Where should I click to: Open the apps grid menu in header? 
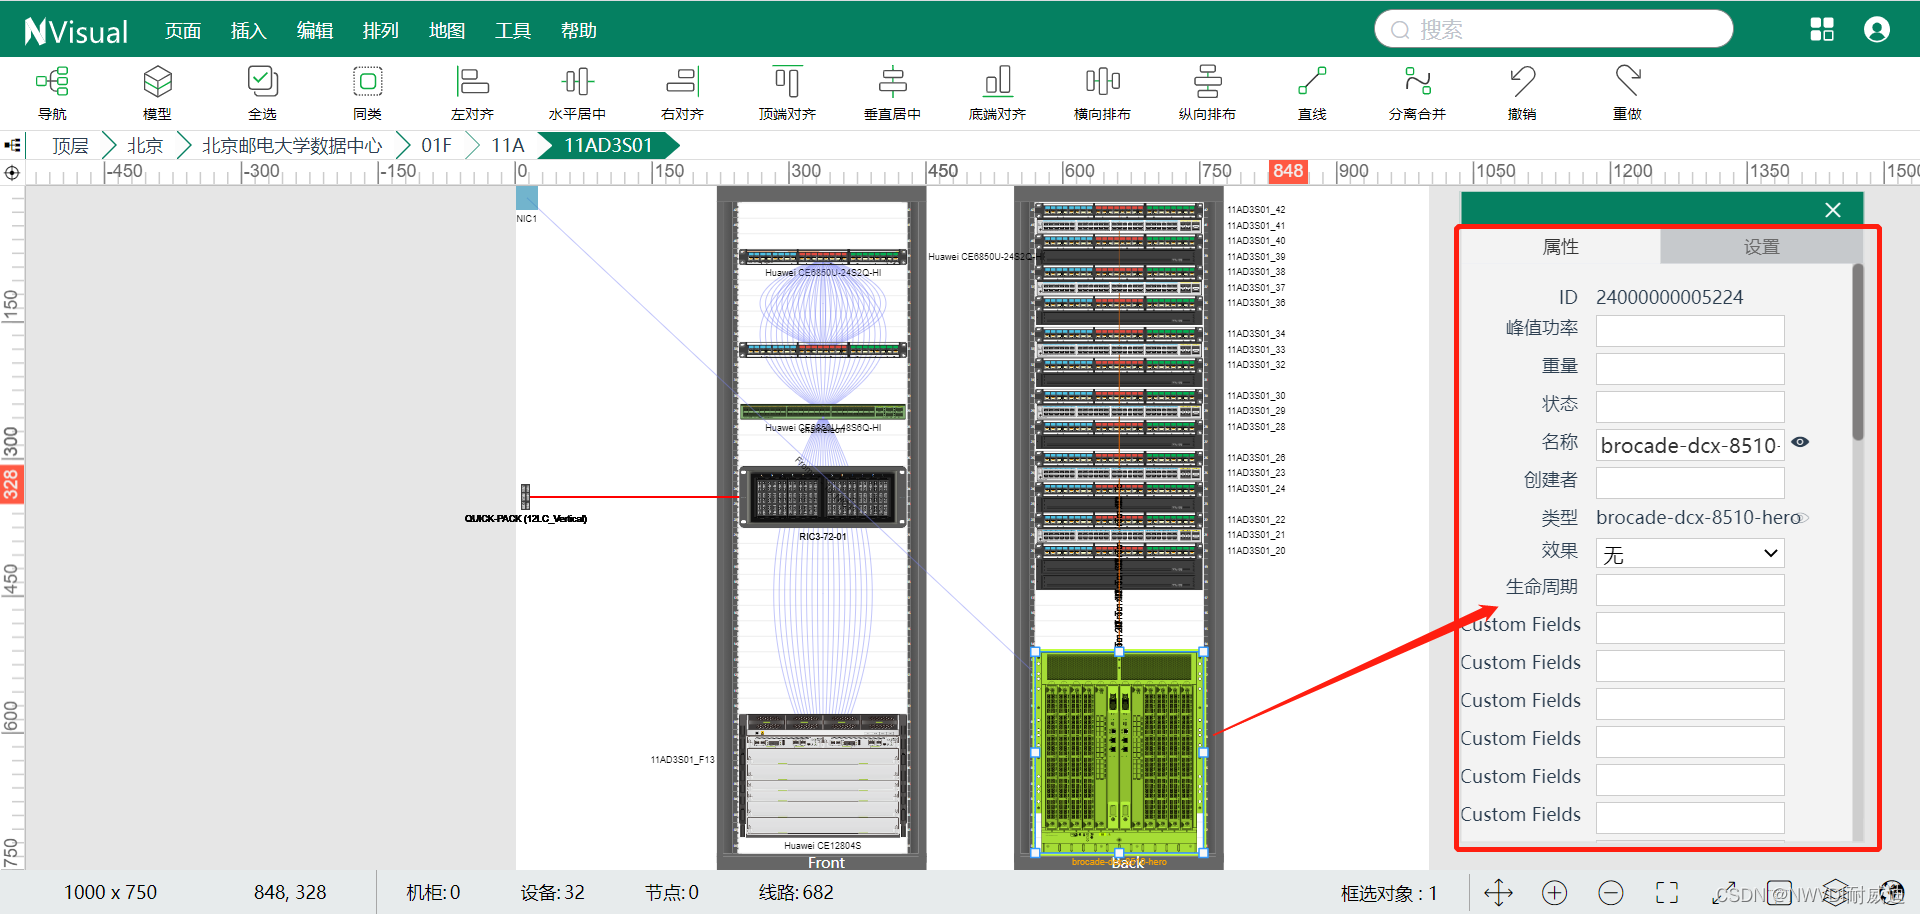(1822, 30)
